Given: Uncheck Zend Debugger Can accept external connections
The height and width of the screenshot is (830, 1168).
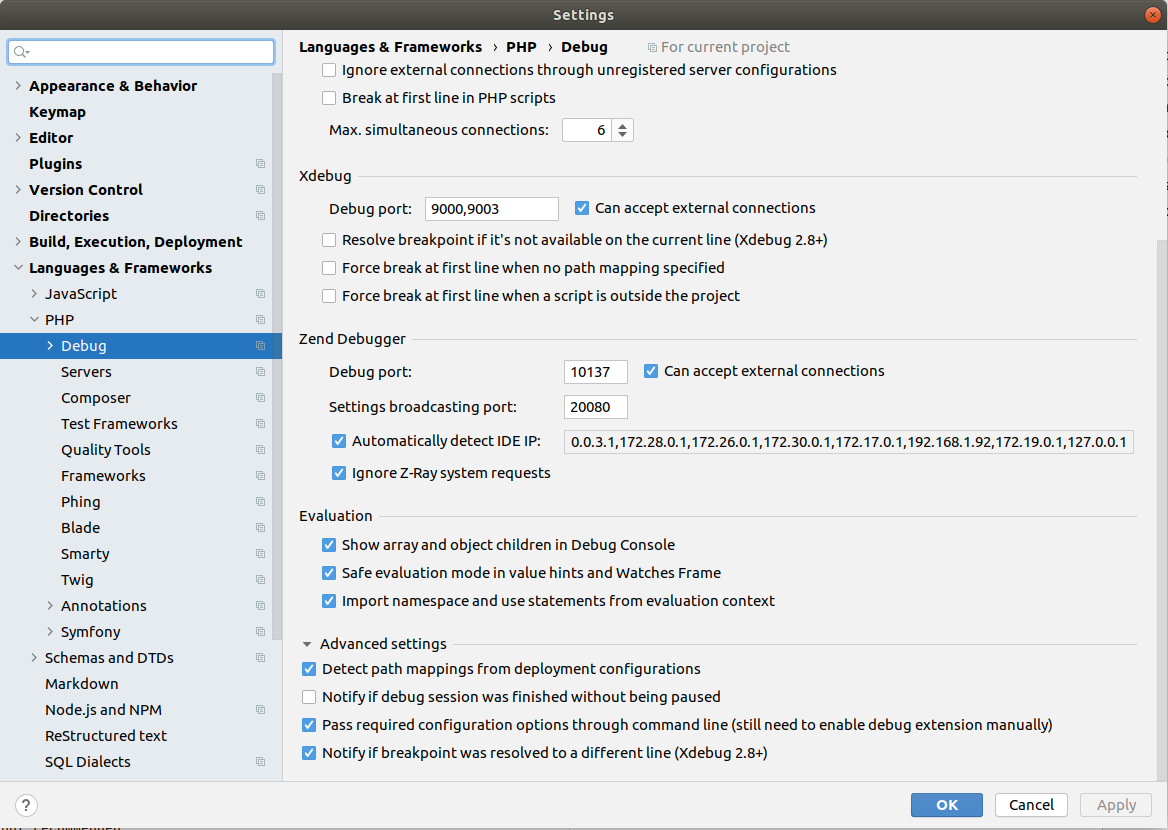Looking at the screenshot, I should (651, 371).
